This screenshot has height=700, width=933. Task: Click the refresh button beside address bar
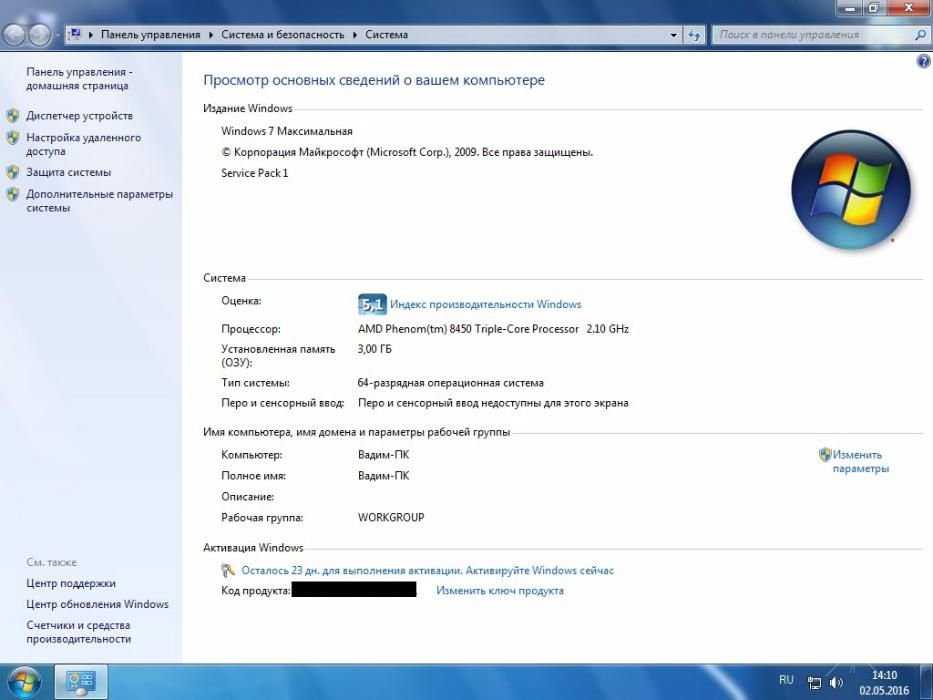pos(694,35)
